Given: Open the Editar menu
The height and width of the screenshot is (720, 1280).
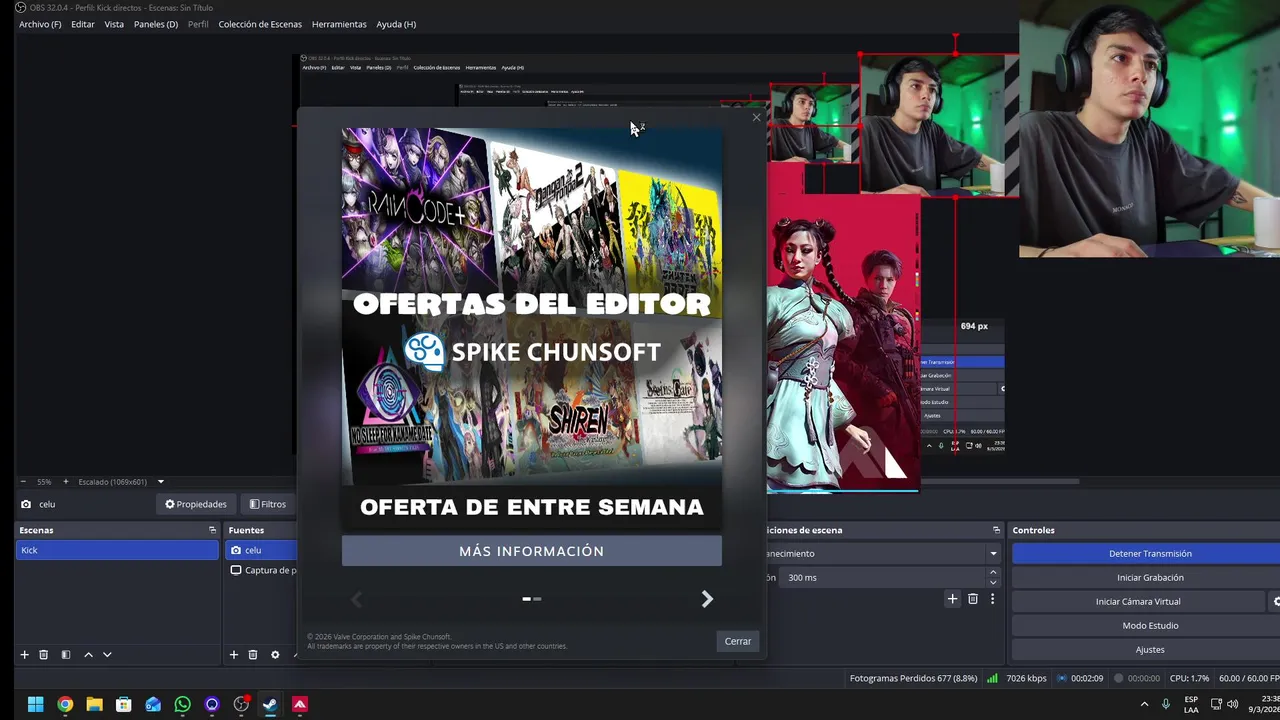Looking at the screenshot, I should pyautogui.click(x=83, y=24).
